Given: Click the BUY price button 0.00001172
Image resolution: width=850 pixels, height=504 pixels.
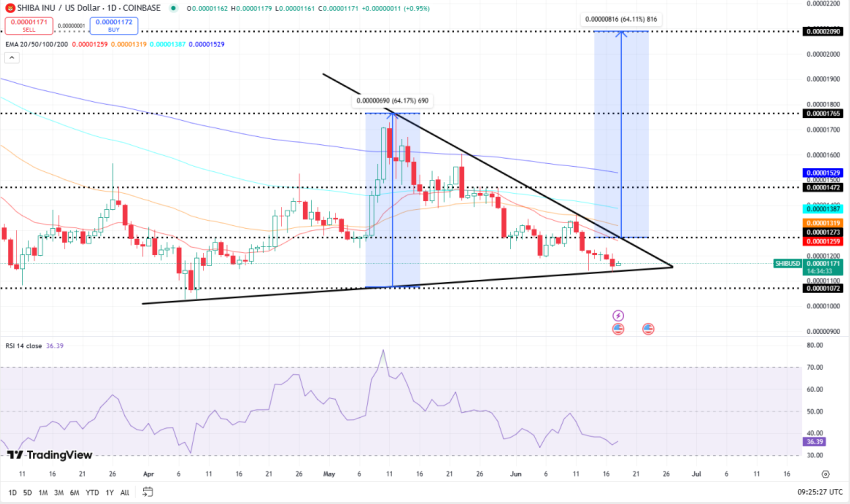Looking at the screenshot, I should coord(114,25).
